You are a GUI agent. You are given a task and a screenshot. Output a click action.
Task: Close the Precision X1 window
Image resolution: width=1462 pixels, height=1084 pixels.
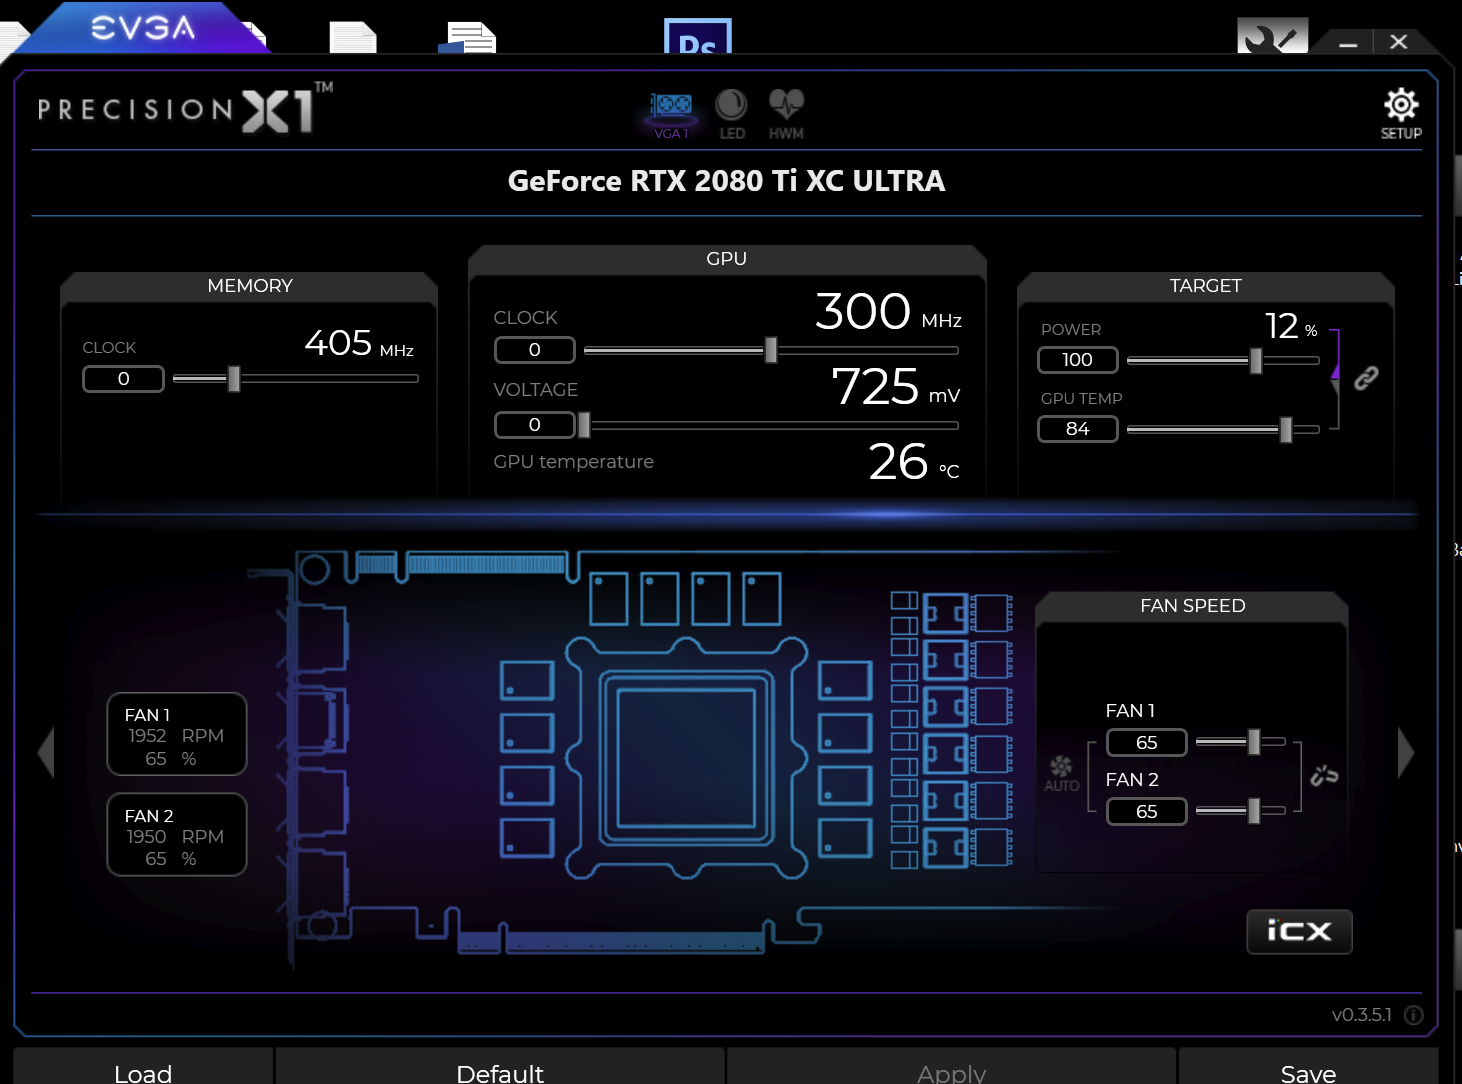[1399, 42]
